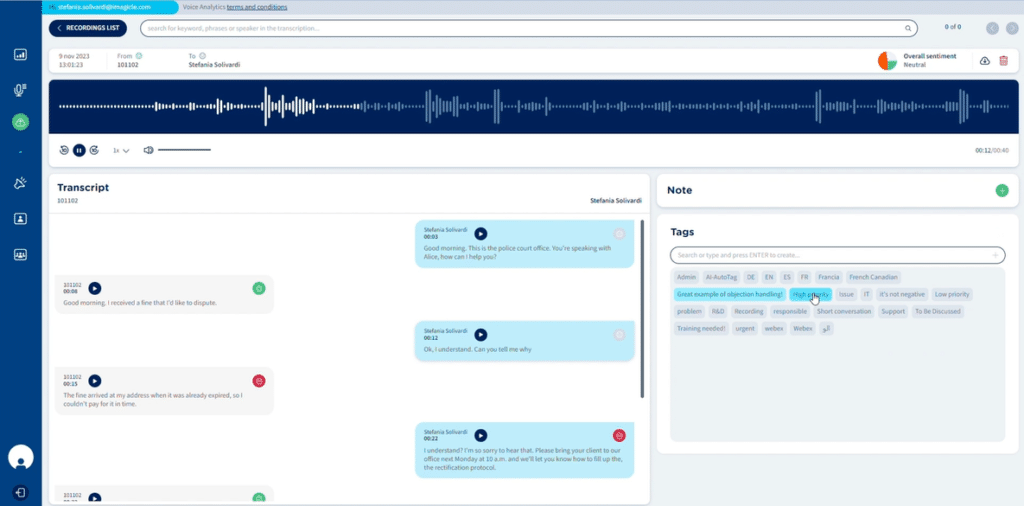Screen dimensions: 1024x506
Task: Mute audio using the speaker icon
Action: (x=148, y=150)
